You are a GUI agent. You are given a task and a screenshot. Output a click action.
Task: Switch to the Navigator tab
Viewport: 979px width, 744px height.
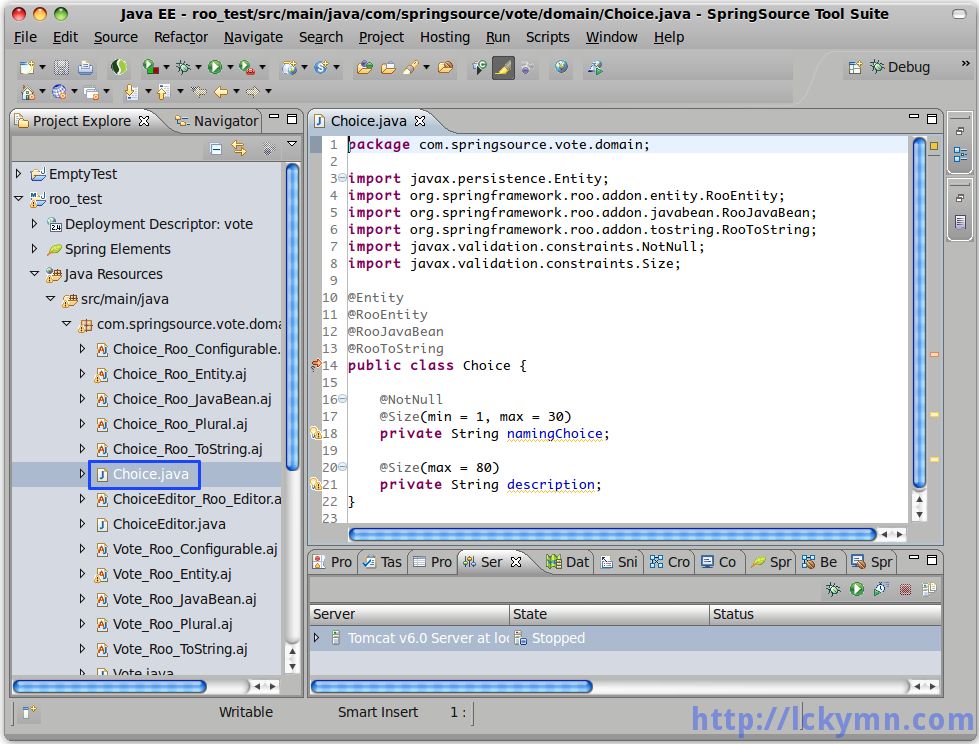tap(216, 121)
